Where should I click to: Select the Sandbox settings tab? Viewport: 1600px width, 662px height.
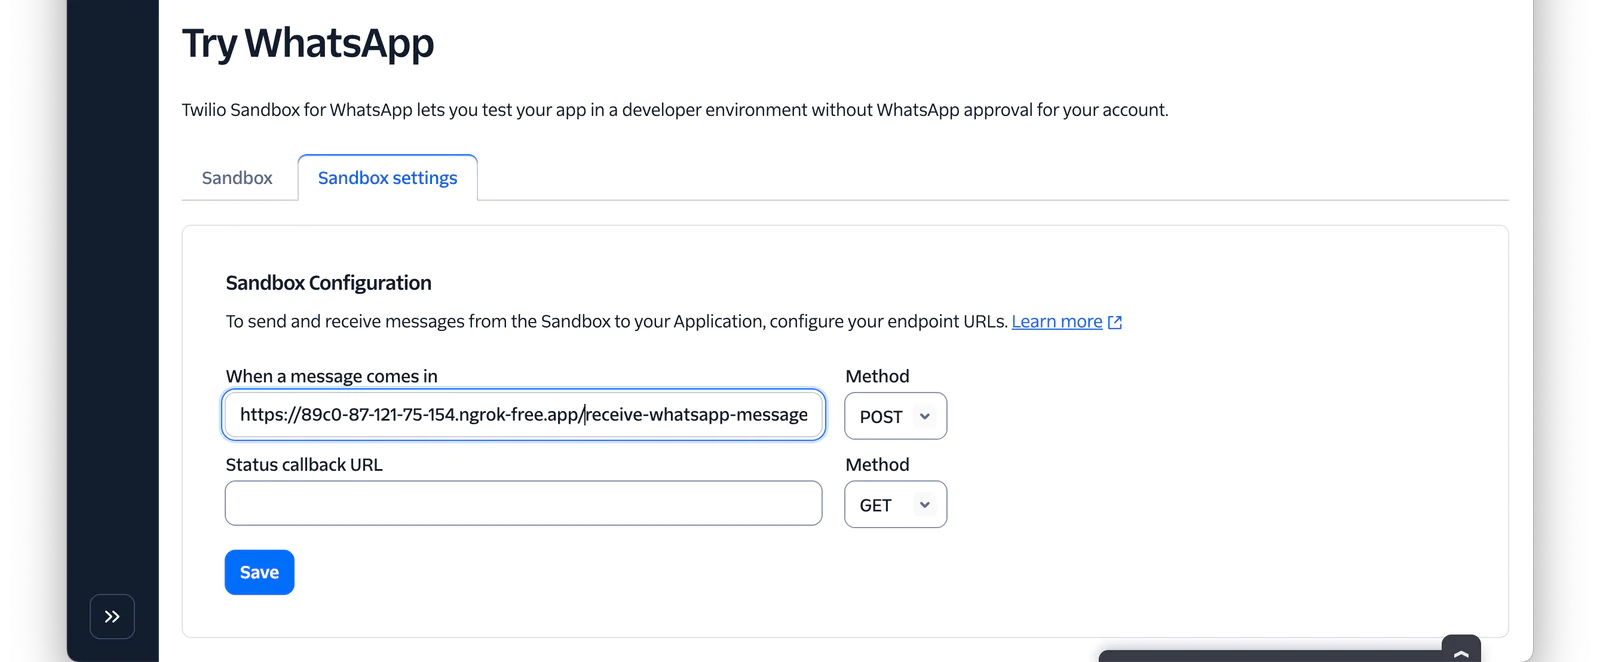(x=388, y=178)
